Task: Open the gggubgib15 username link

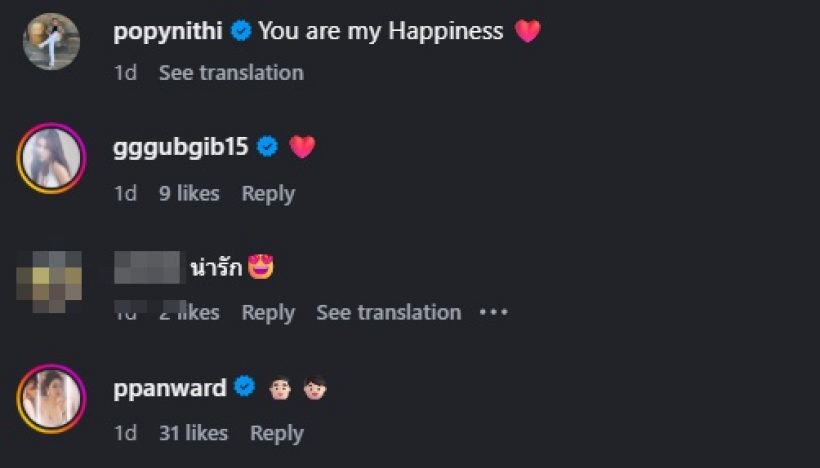Action: 181,147
